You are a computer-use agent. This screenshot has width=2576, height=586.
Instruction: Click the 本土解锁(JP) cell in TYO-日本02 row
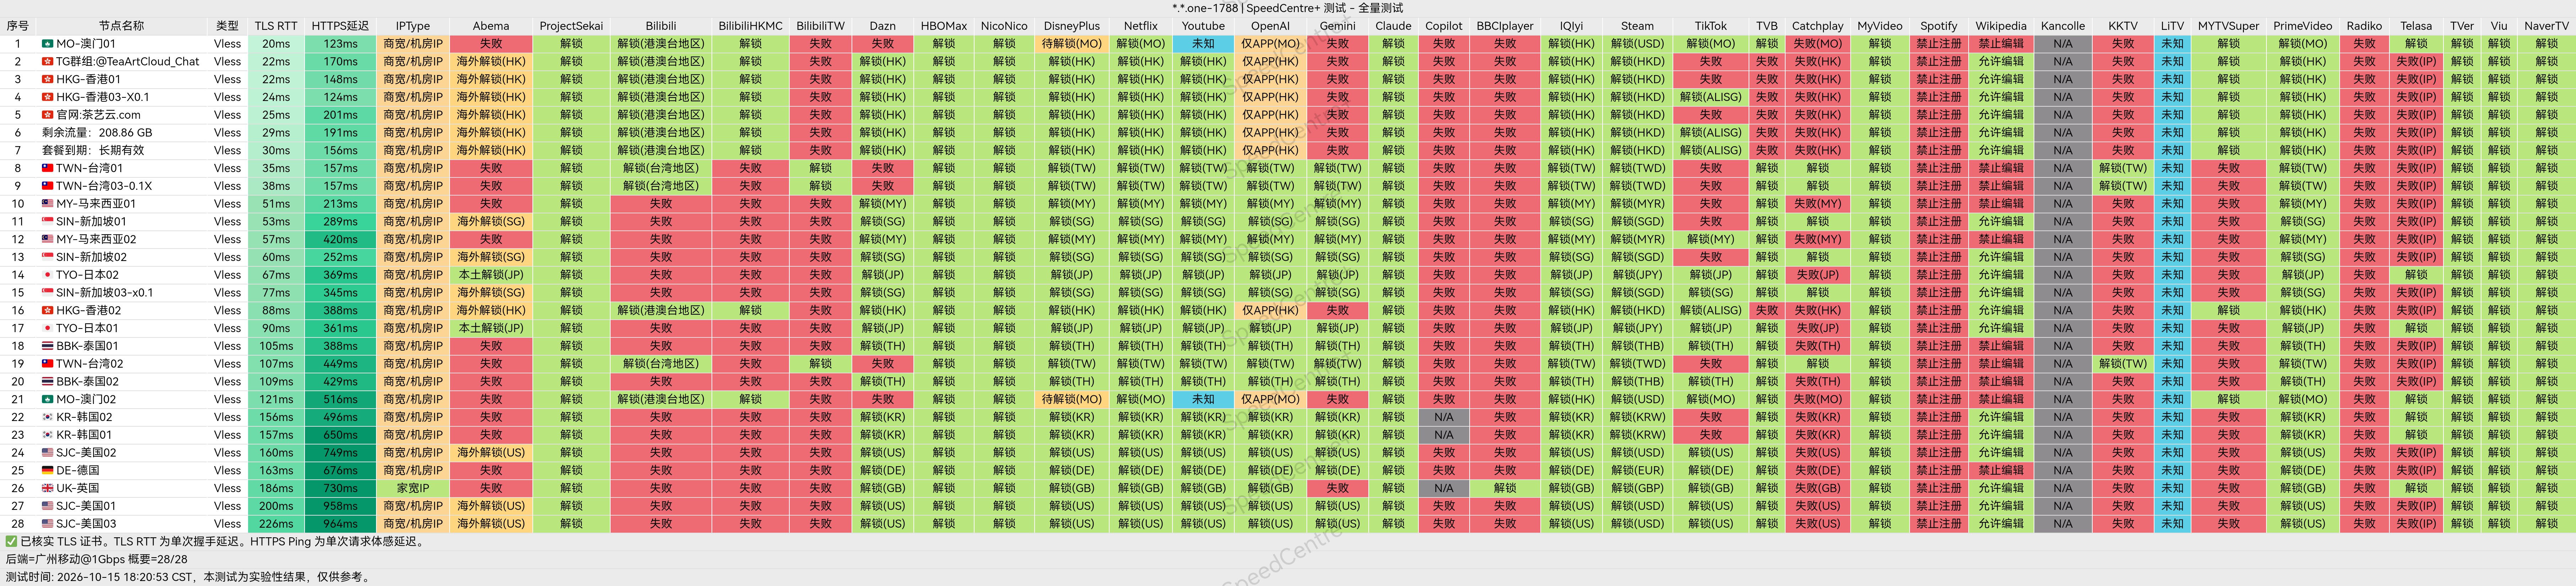(491, 275)
